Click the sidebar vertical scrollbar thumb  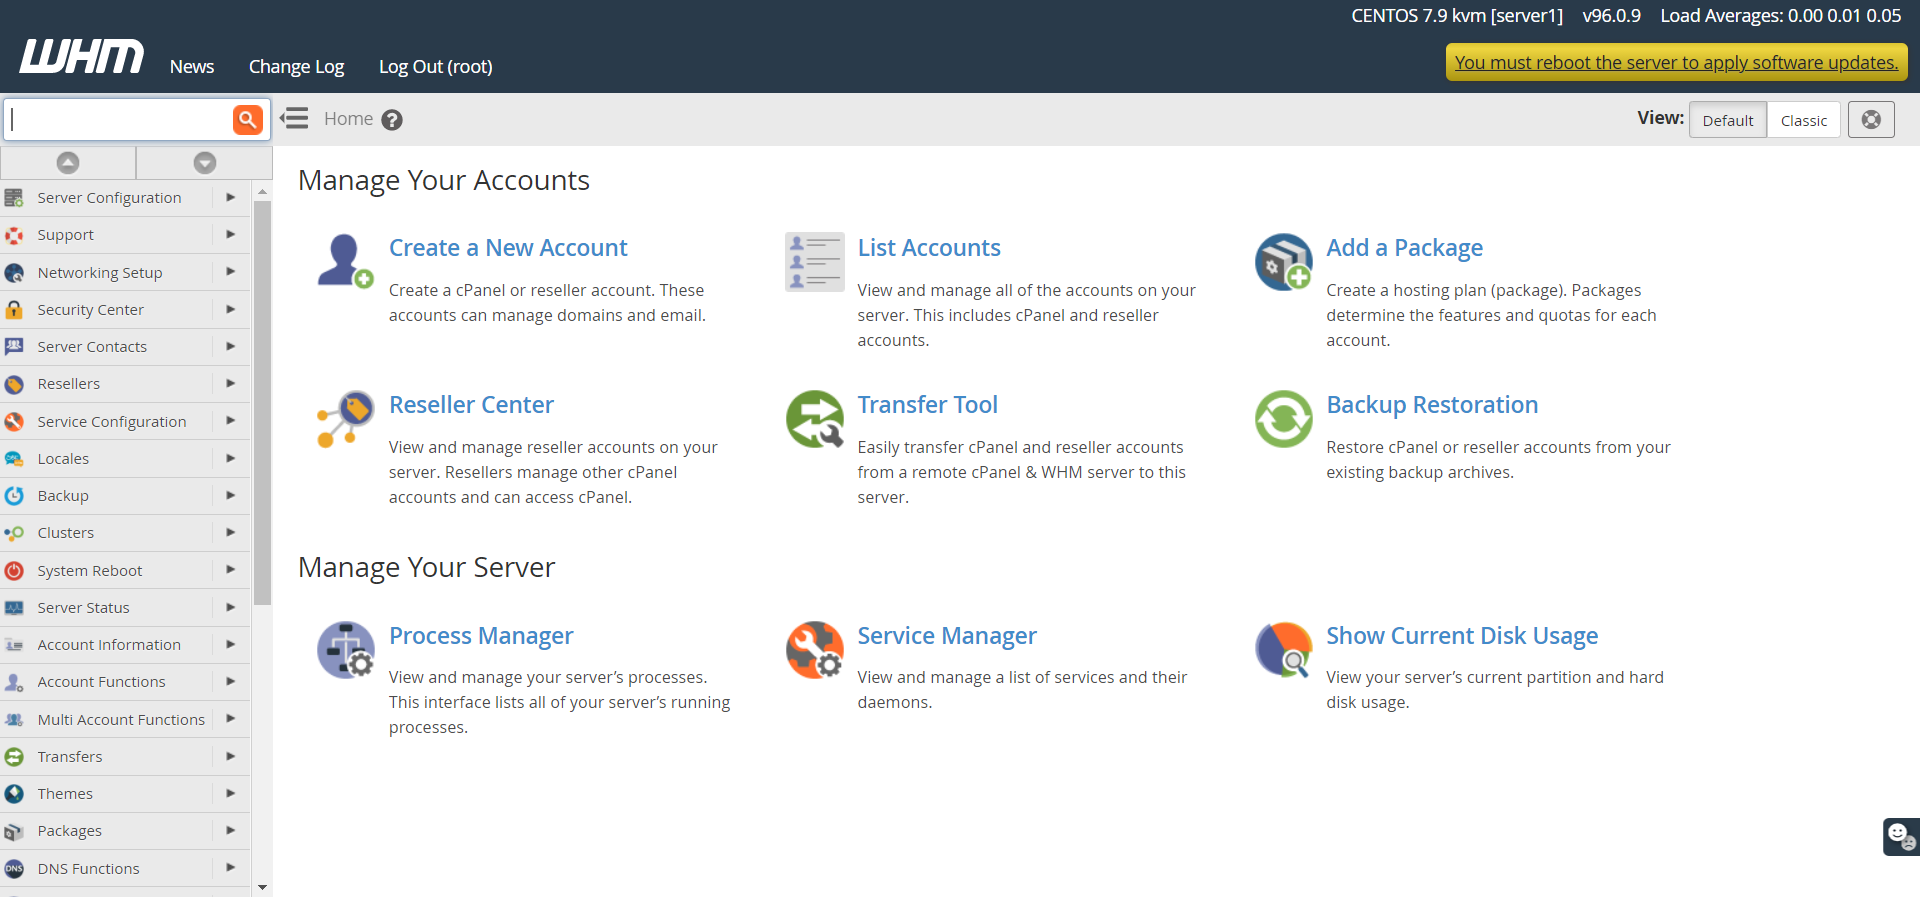[262, 400]
